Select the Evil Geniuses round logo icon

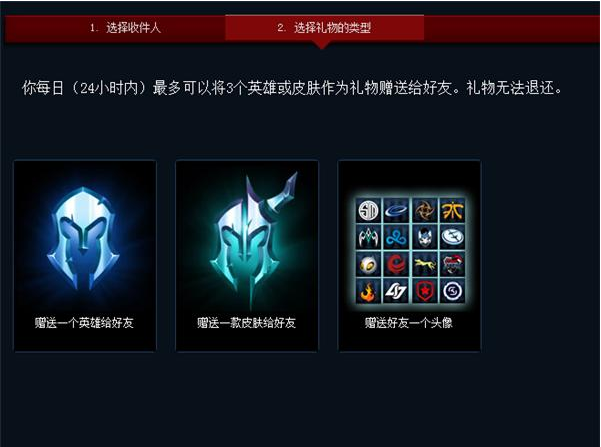[453, 237]
